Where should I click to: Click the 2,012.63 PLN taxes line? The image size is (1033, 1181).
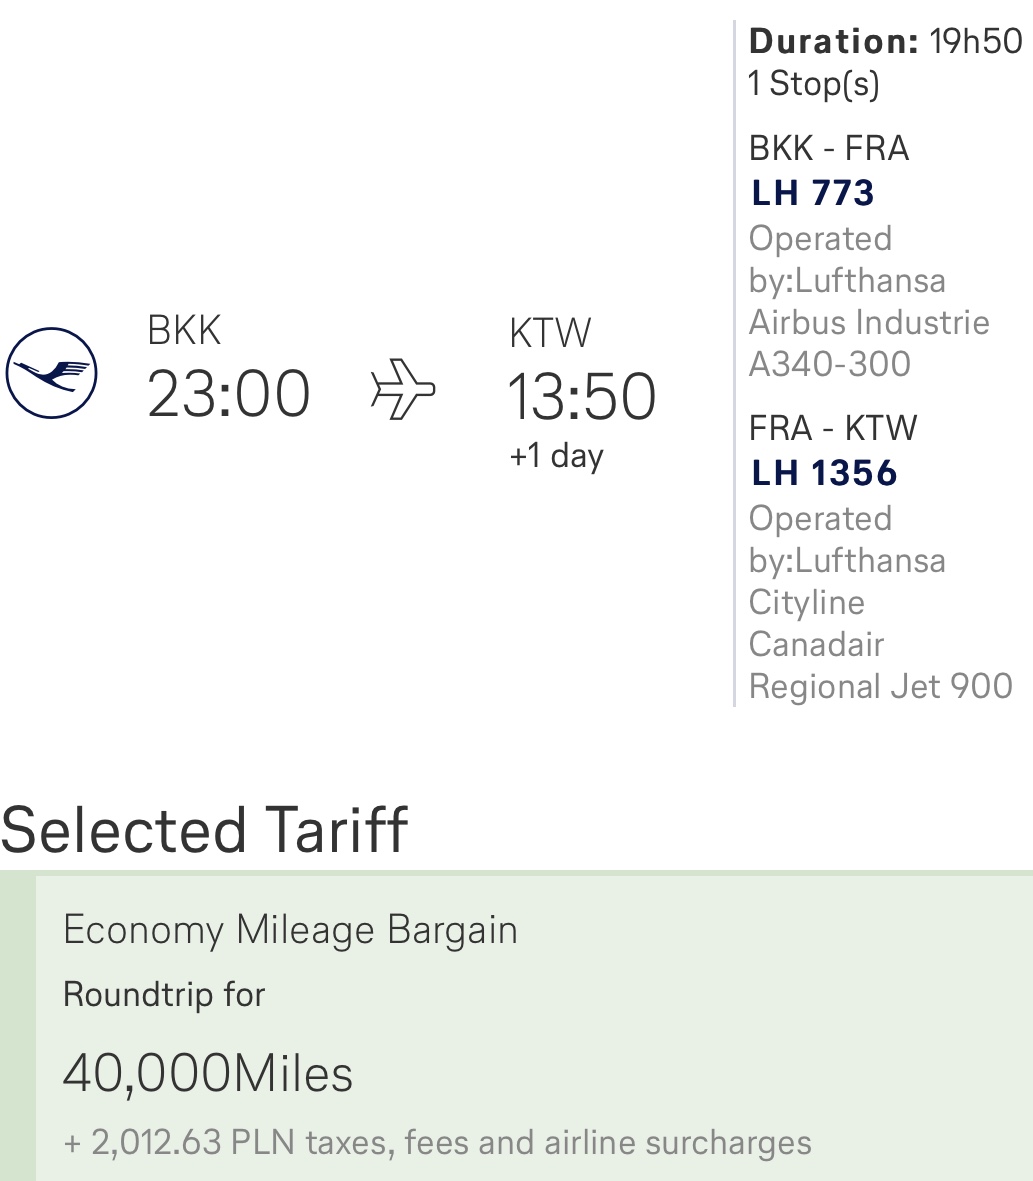click(x=437, y=1142)
